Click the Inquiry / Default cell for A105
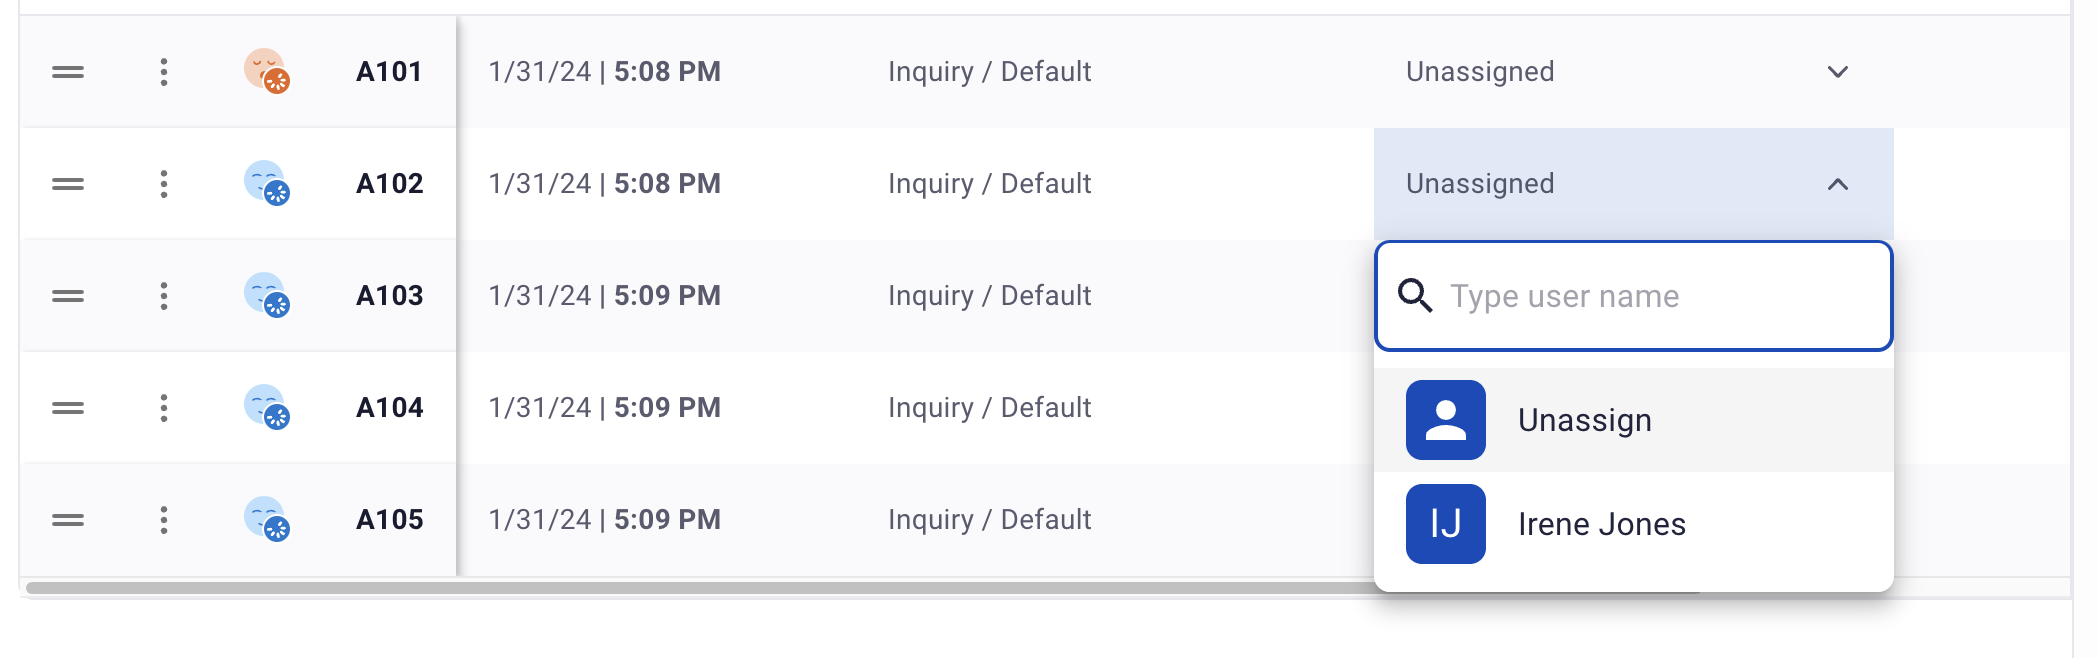 (990, 520)
